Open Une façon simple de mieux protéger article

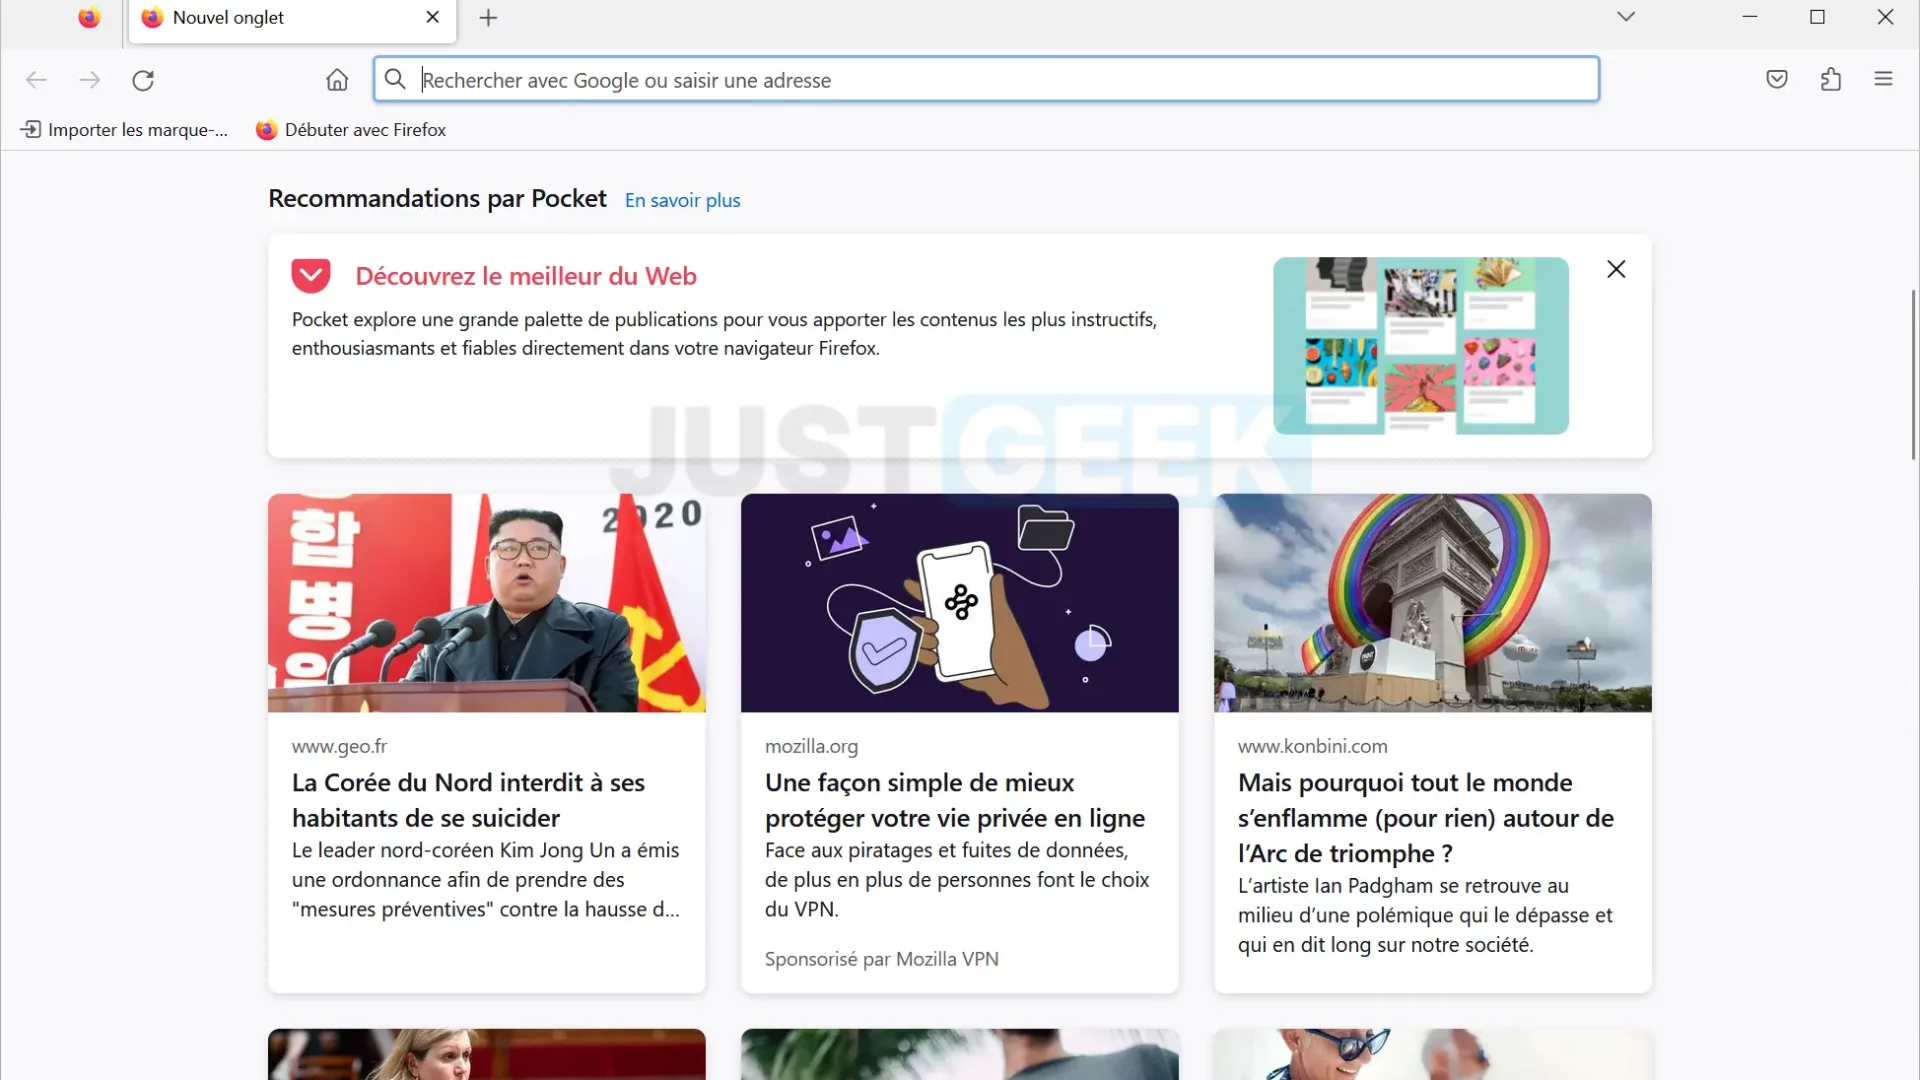(x=955, y=800)
